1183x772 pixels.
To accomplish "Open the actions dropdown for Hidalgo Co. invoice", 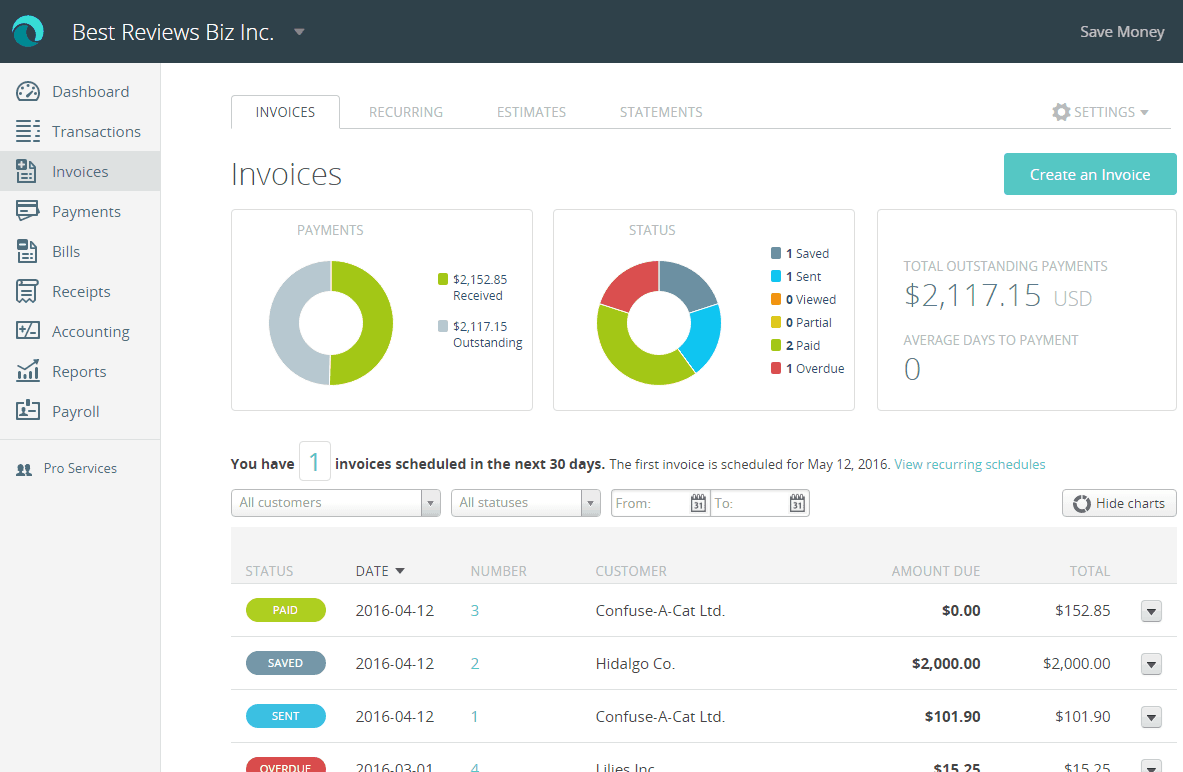I will click(x=1150, y=664).
